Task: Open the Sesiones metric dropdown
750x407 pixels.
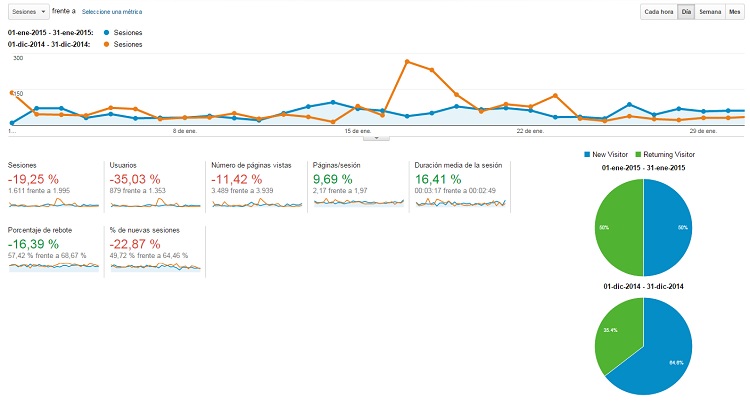Action: click(26, 12)
